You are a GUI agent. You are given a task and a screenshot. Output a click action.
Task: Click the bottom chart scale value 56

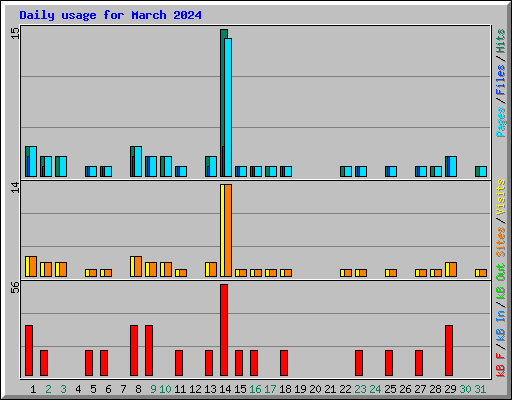[x=15, y=288]
